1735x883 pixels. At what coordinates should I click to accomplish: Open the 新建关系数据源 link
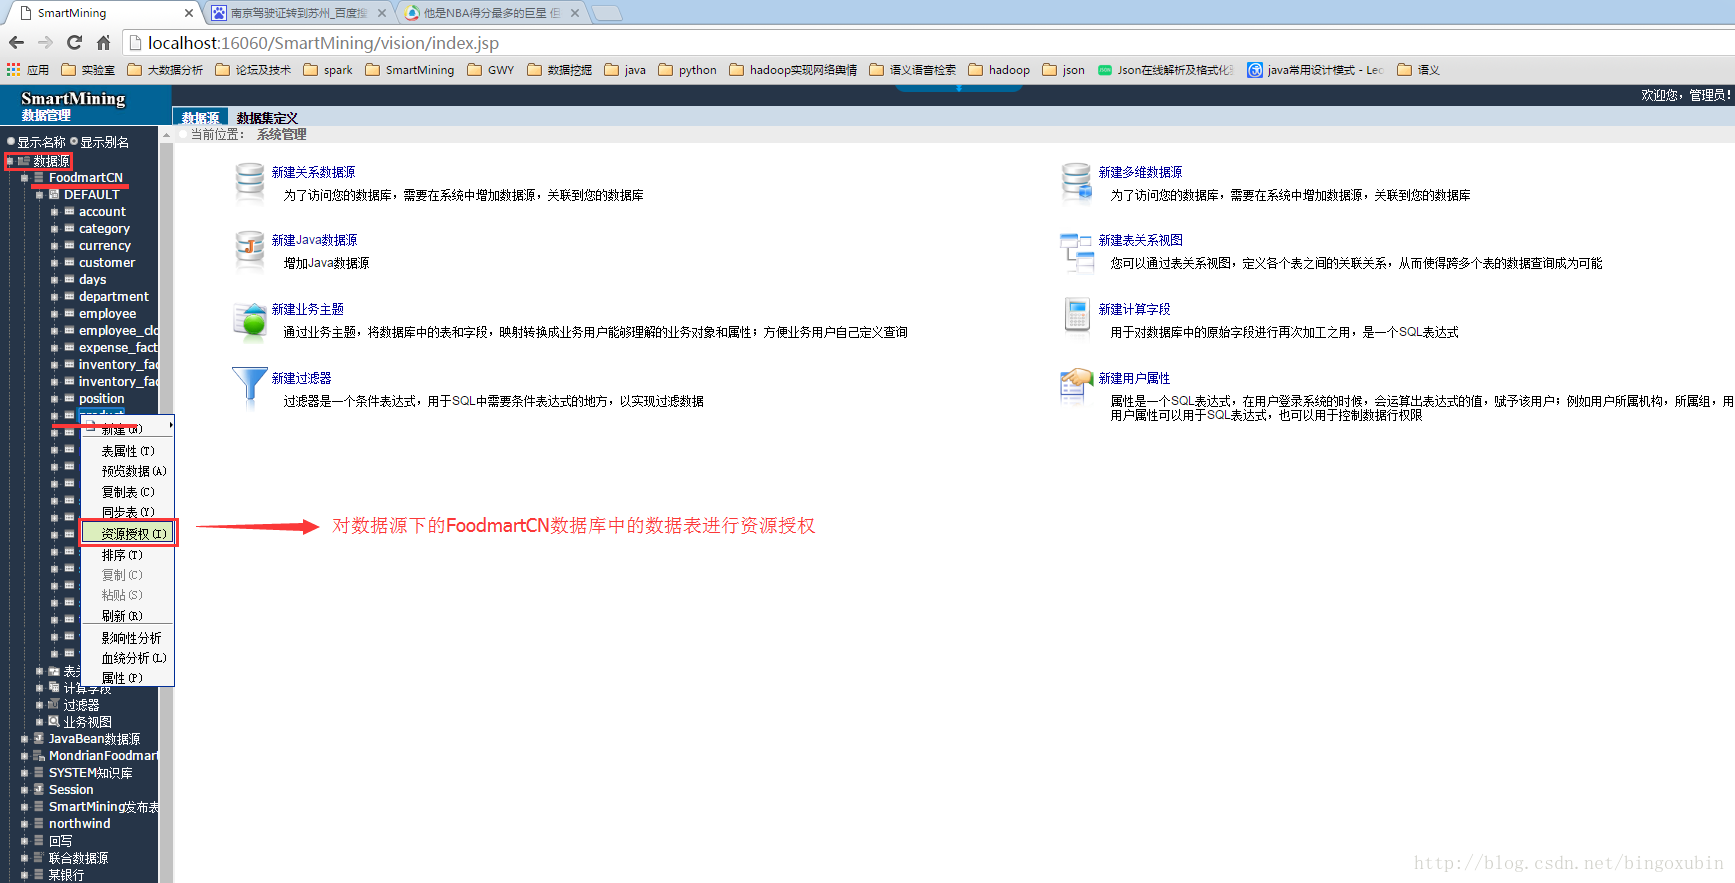click(313, 172)
